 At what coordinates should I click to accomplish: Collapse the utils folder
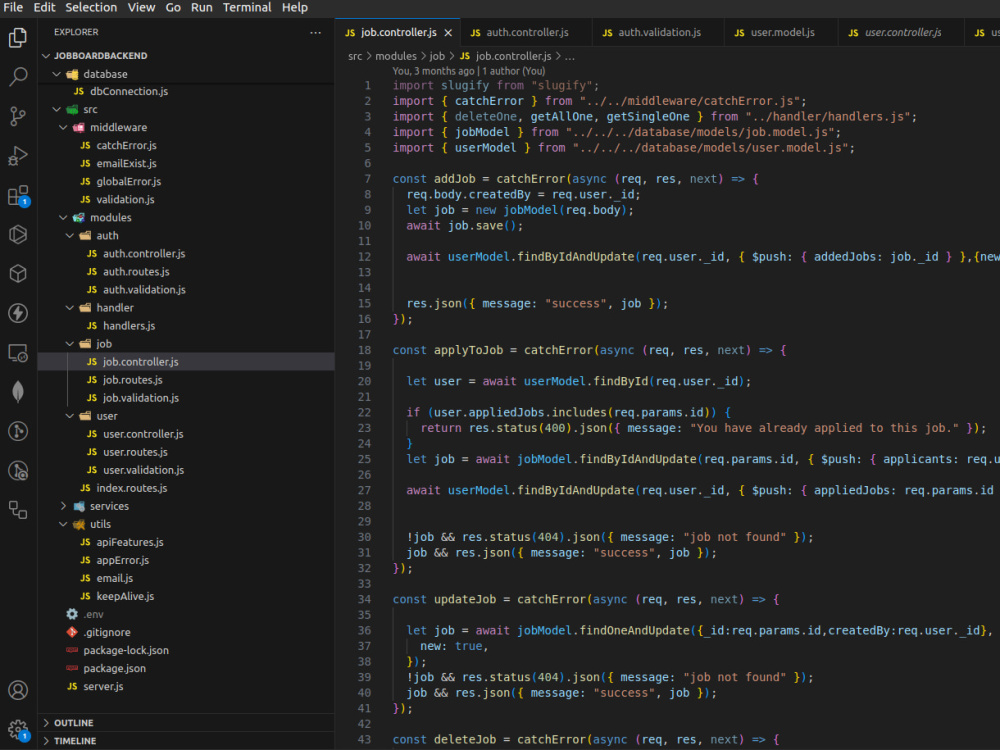click(x=63, y=524)
